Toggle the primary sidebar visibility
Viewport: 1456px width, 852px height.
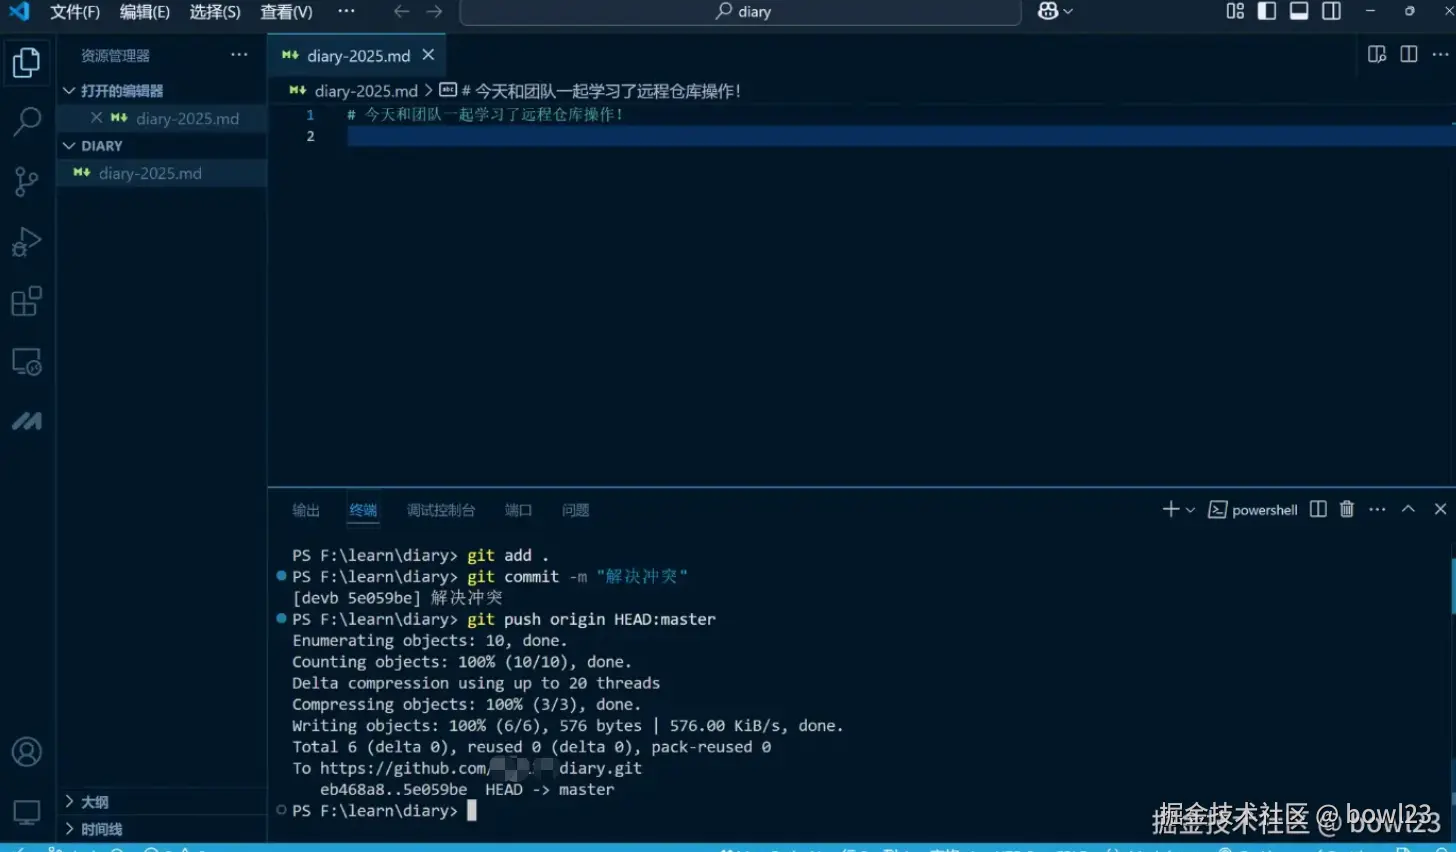pyautogui.click(x=1267, y=11)
